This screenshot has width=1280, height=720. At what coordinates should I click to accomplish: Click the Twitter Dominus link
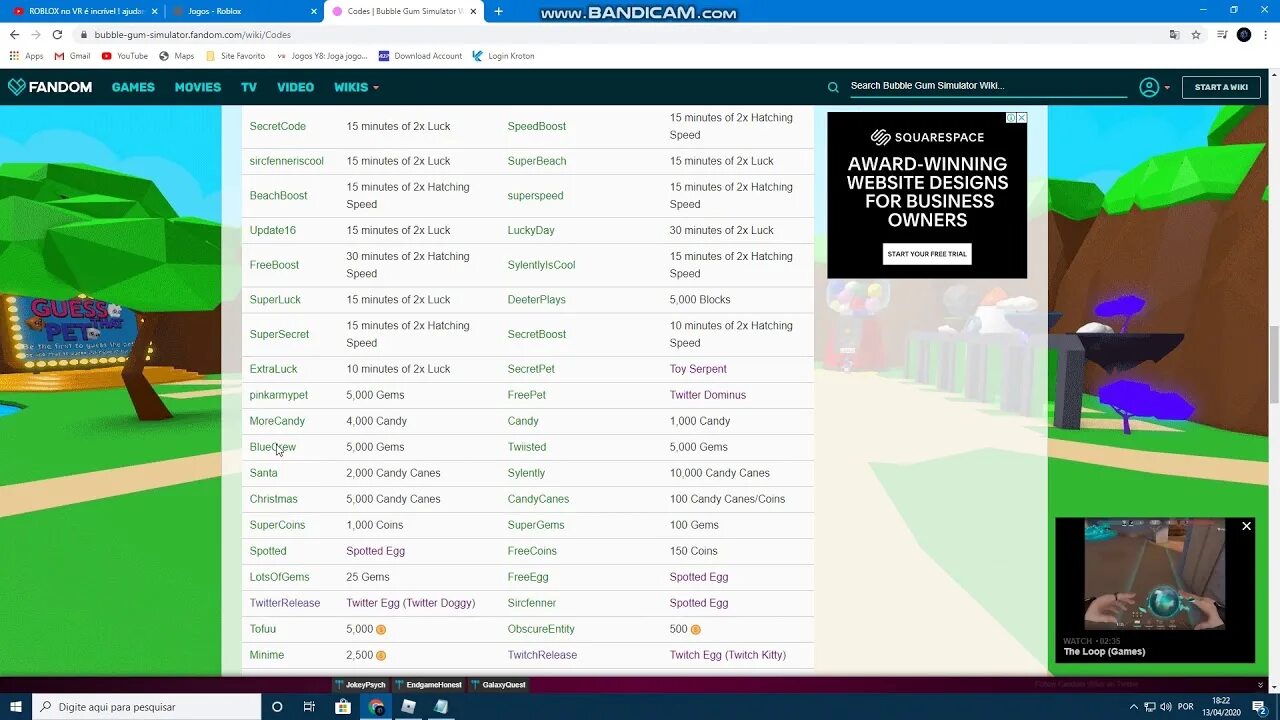pyautogui.click(x=708, y=395)
